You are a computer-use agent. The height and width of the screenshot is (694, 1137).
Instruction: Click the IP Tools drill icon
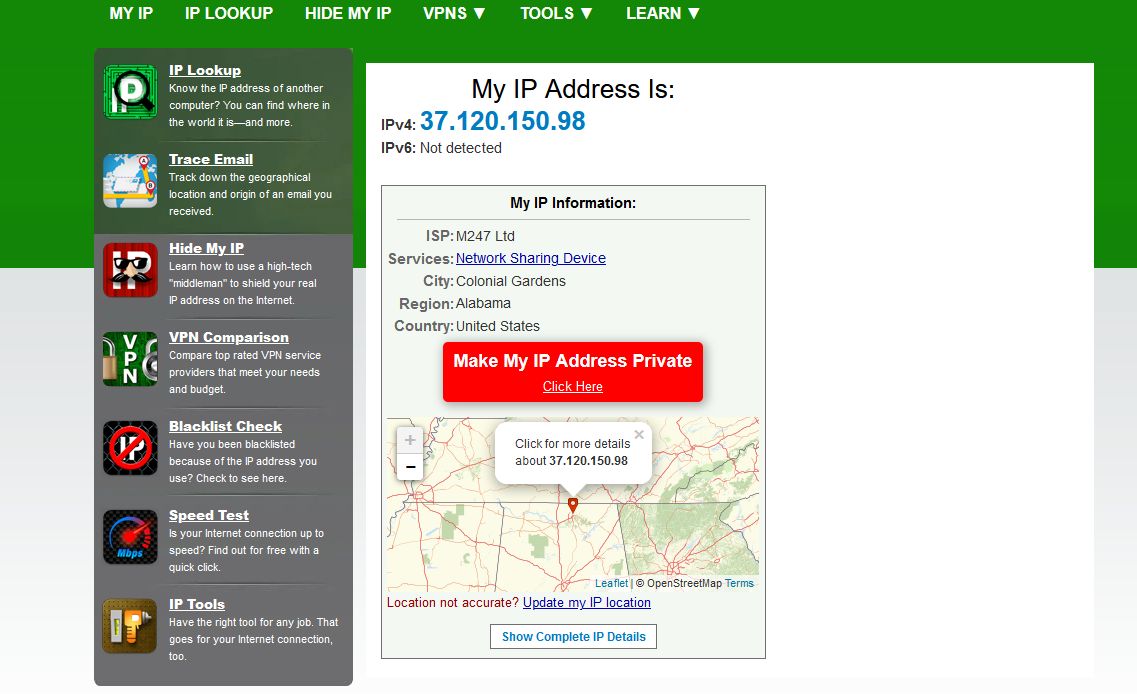coord(130,626)
